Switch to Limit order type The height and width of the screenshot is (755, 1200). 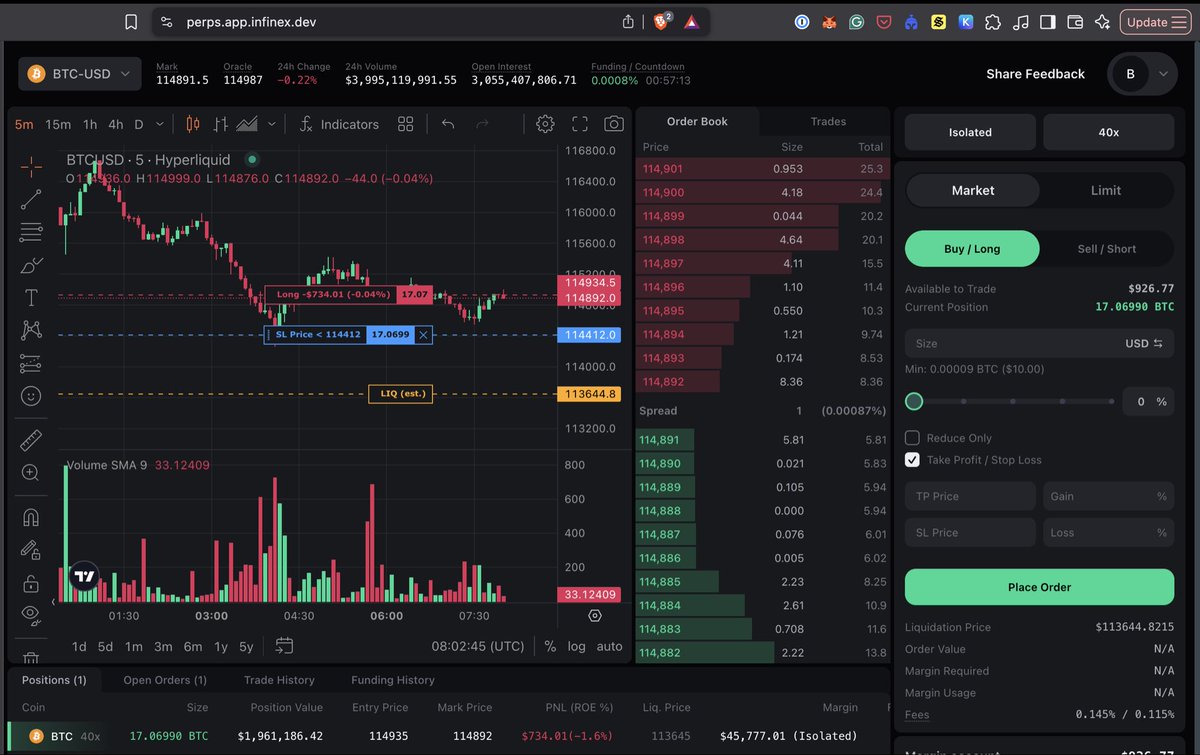tap(1106, 190)
